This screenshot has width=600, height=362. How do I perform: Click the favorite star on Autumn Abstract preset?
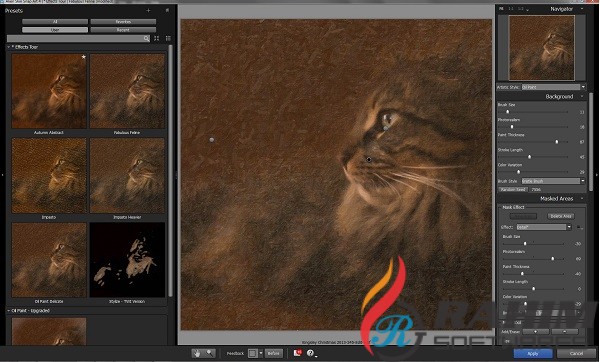click(x=83, y=57)
